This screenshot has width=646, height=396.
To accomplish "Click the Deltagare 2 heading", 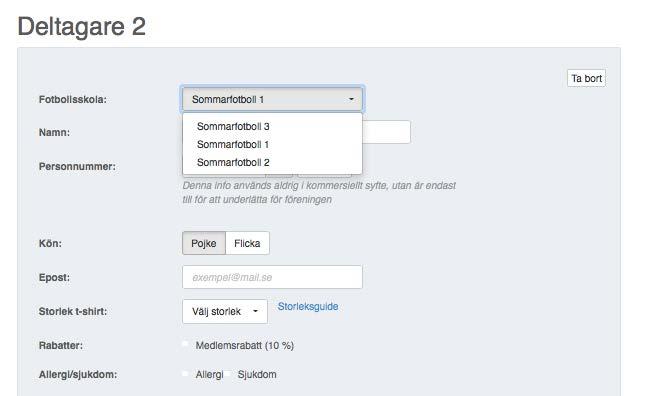I will [x=82, y=26].
